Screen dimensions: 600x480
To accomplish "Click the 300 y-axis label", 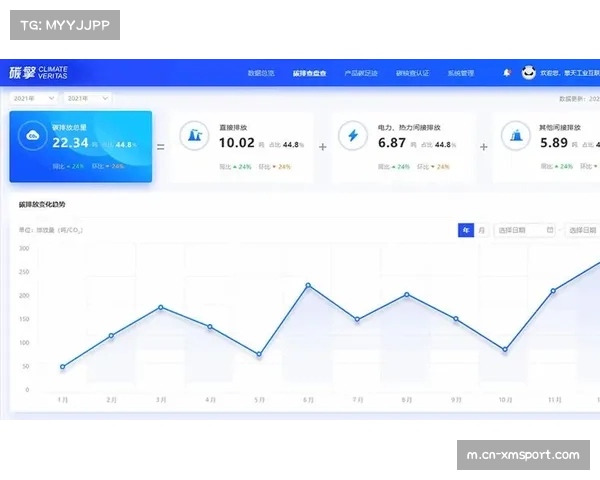I will [x=24, y=248].
